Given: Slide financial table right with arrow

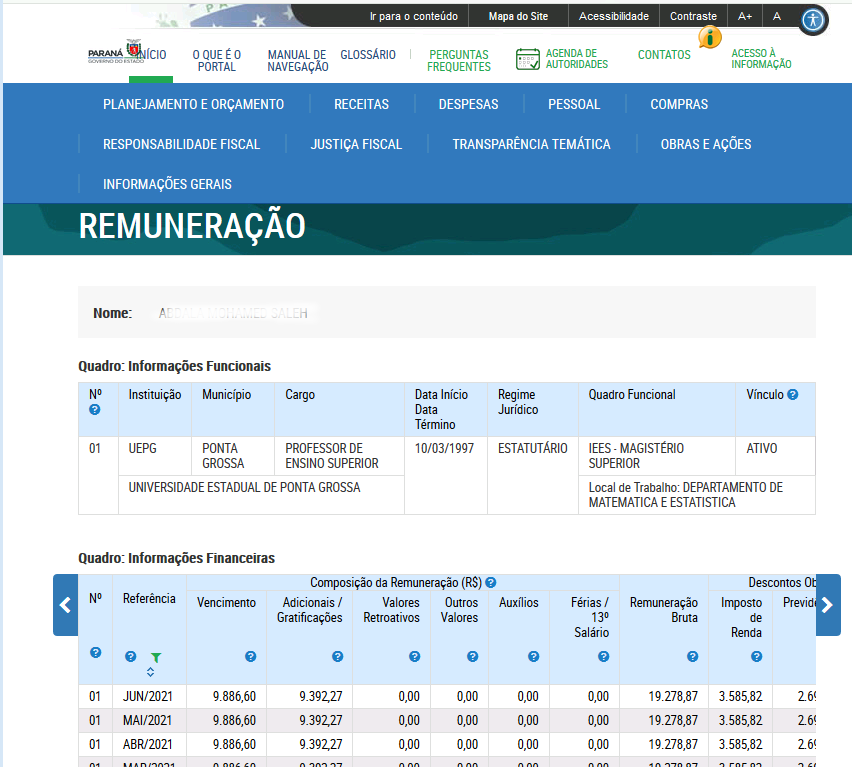Looking at the screenshot, I should 828,605.
